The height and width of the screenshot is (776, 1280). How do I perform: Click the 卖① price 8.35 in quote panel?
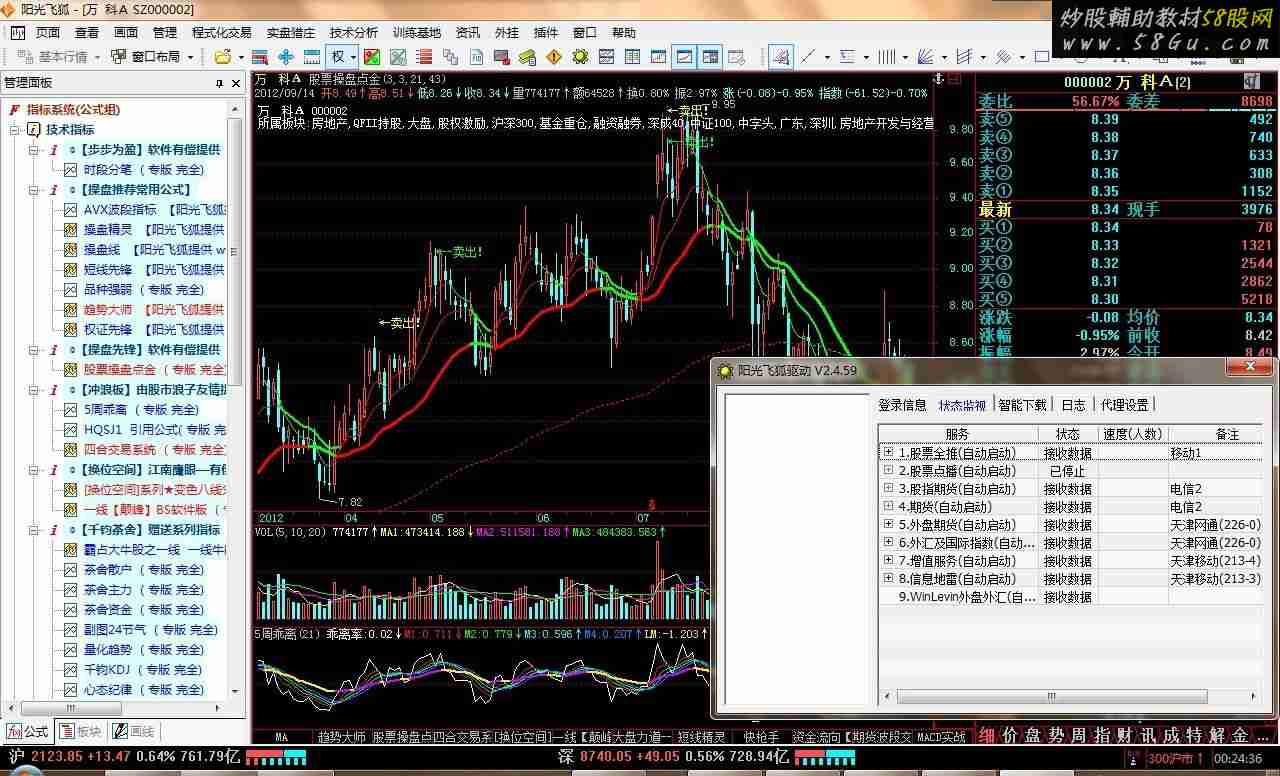click(1104, 191)
